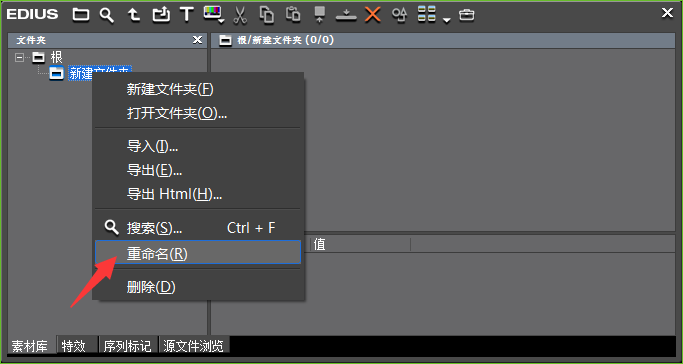This screenshot has height=364, width=683.
Task: Click the view mode thumbnails icon
Action: coord(427,14)
